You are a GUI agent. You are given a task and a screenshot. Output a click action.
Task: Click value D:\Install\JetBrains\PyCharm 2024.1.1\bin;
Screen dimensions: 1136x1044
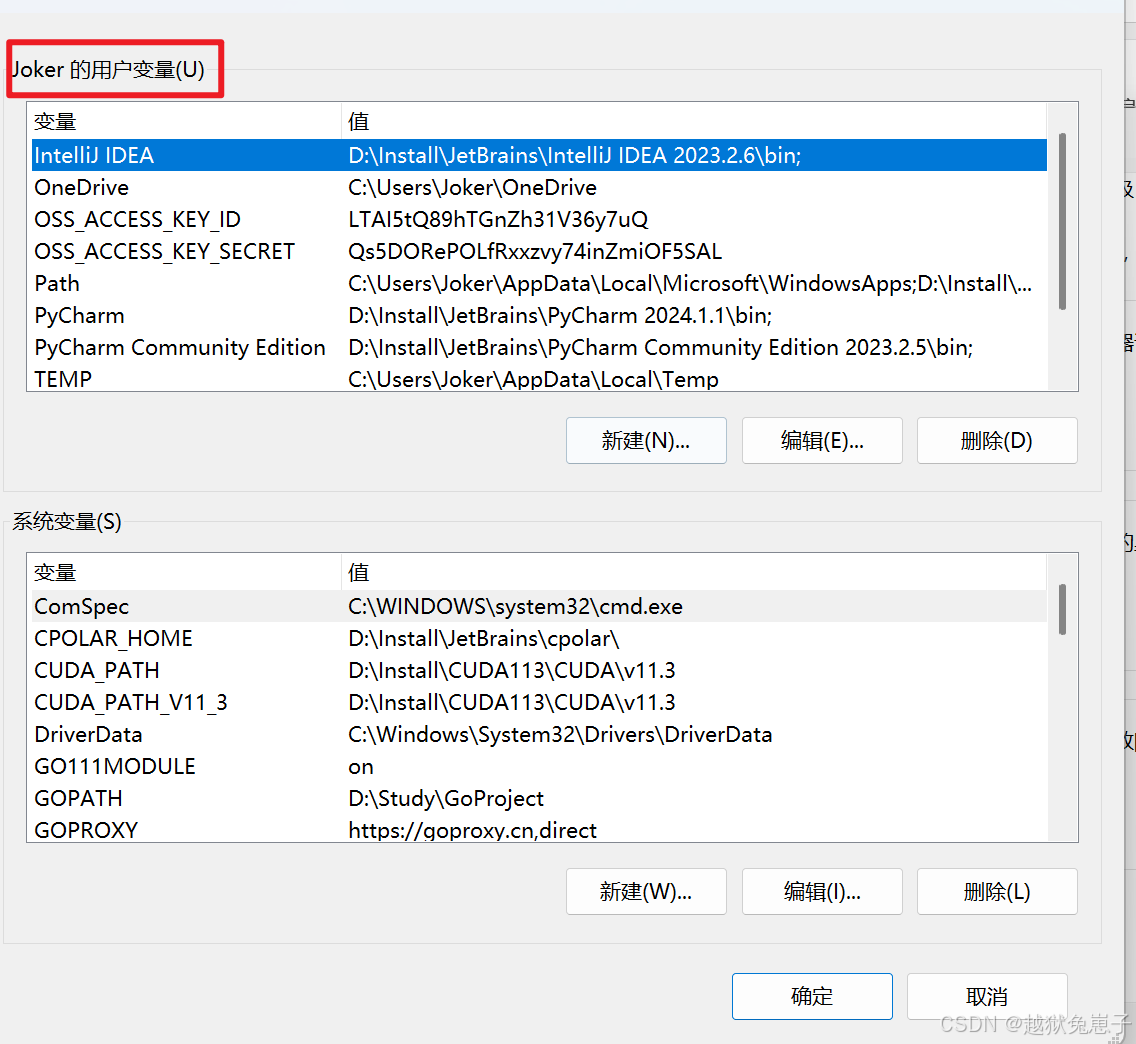(560, 315)
